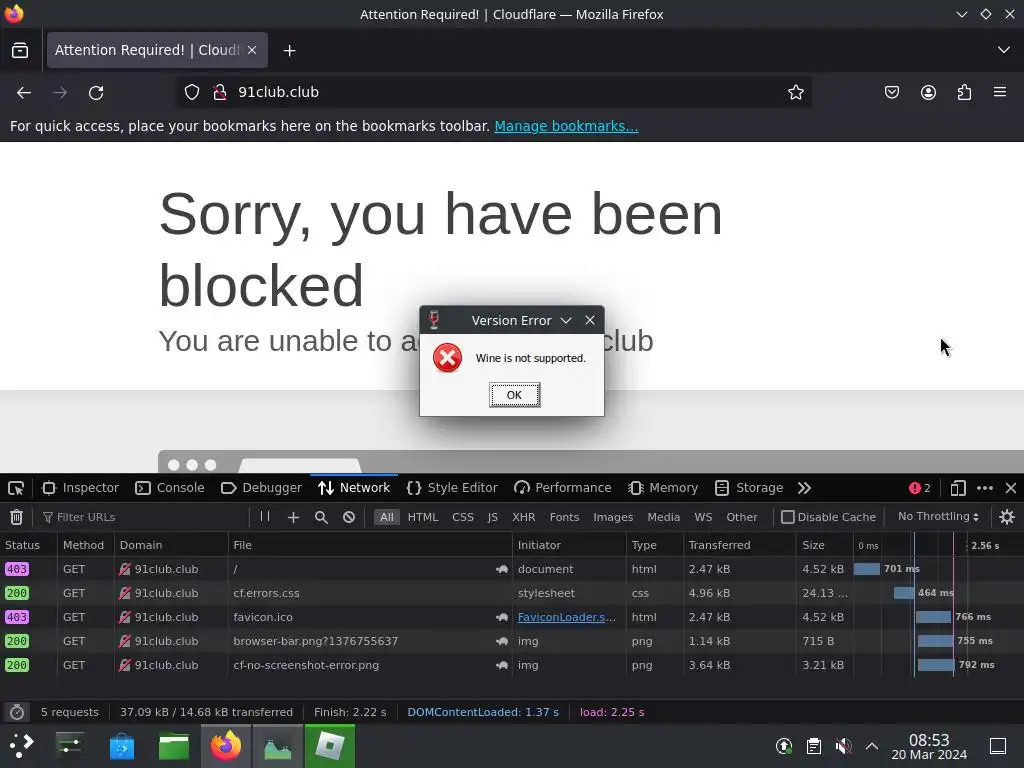The image size is (1024, 768).
Task: Show error count badge details
Action: (920, 488)
